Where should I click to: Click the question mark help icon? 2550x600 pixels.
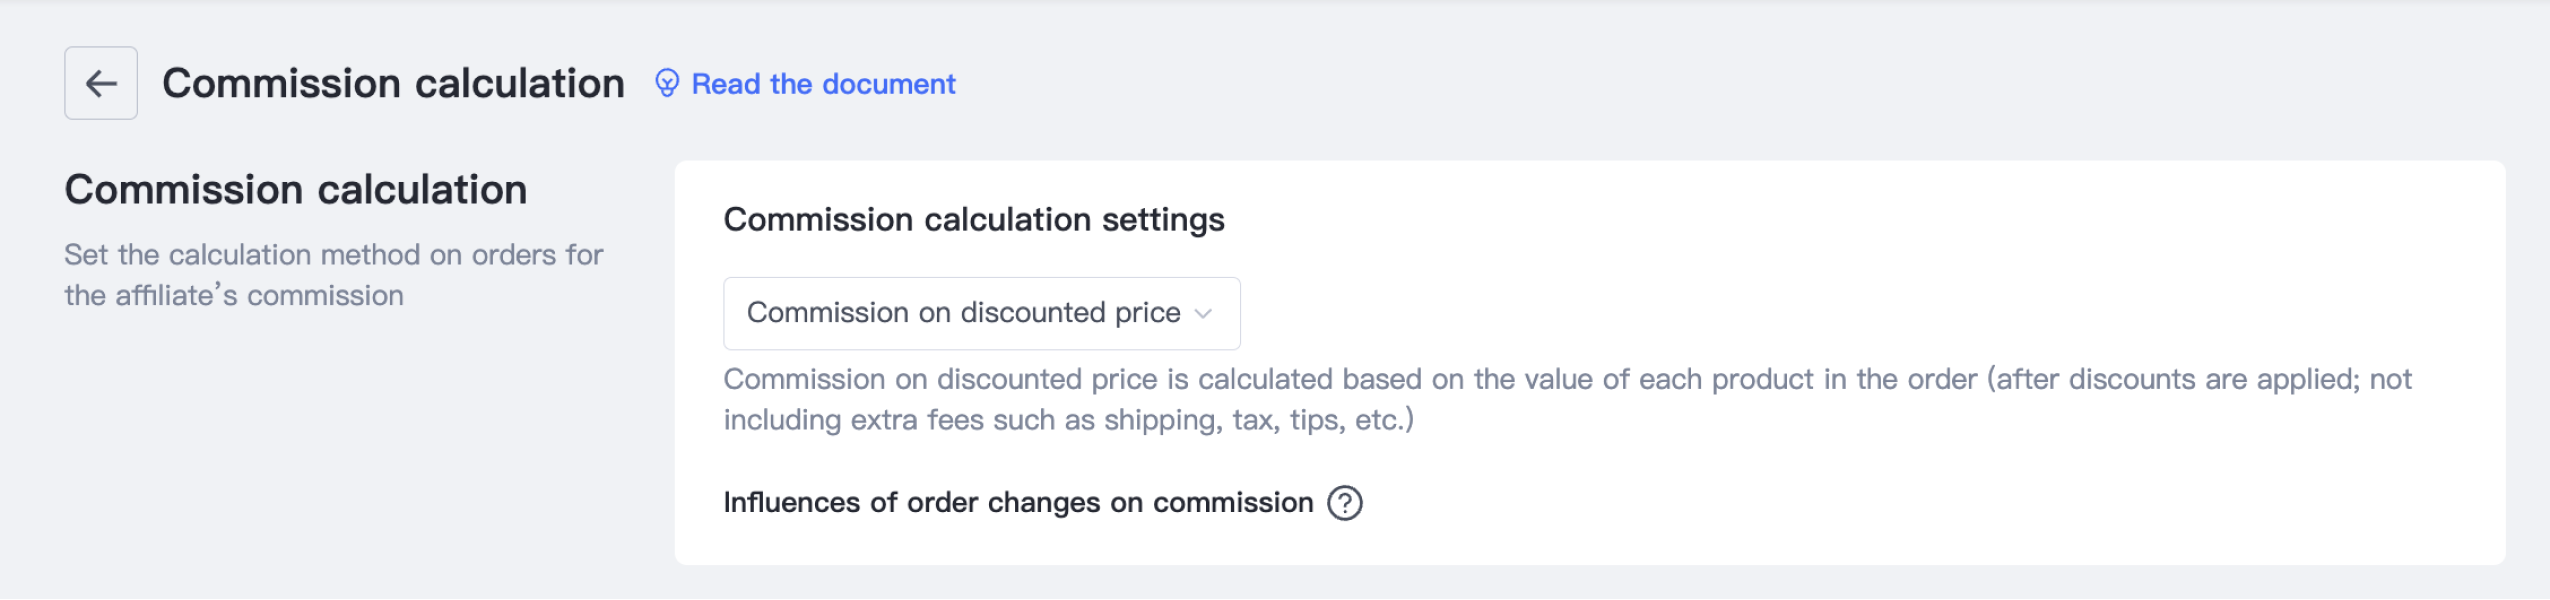coord(1344,502)
